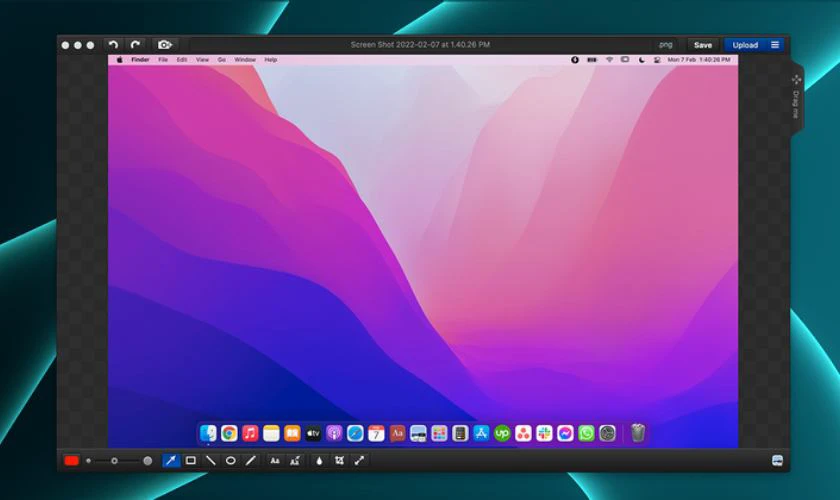This screenshot has width=840, height=500.
Task: Click WhatsApp icon in the dock
Action: click(x=586, y=433)
